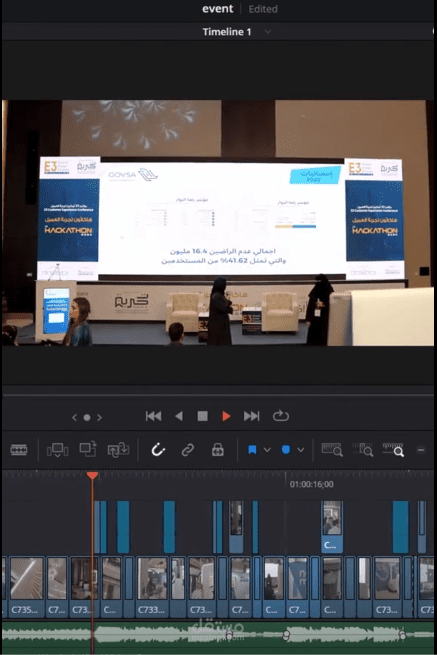Select custom zoom icon

coord(393,449)
